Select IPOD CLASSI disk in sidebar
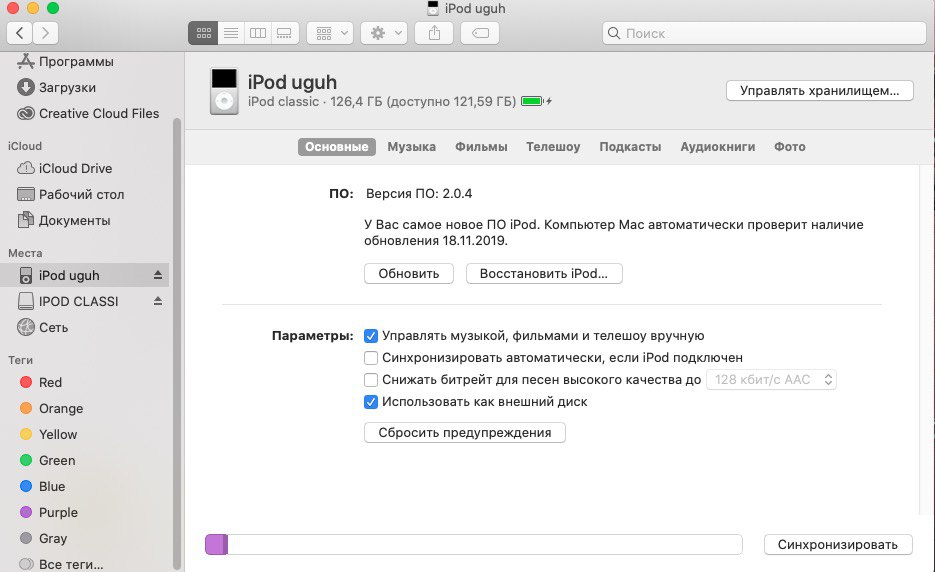 pos(78,301)
